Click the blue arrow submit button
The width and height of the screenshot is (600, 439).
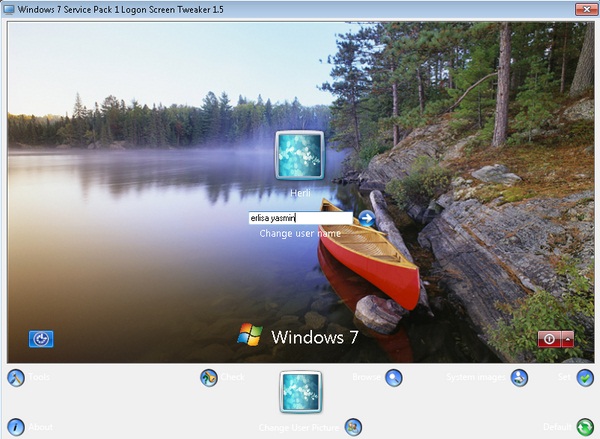[x=367, y=218]
